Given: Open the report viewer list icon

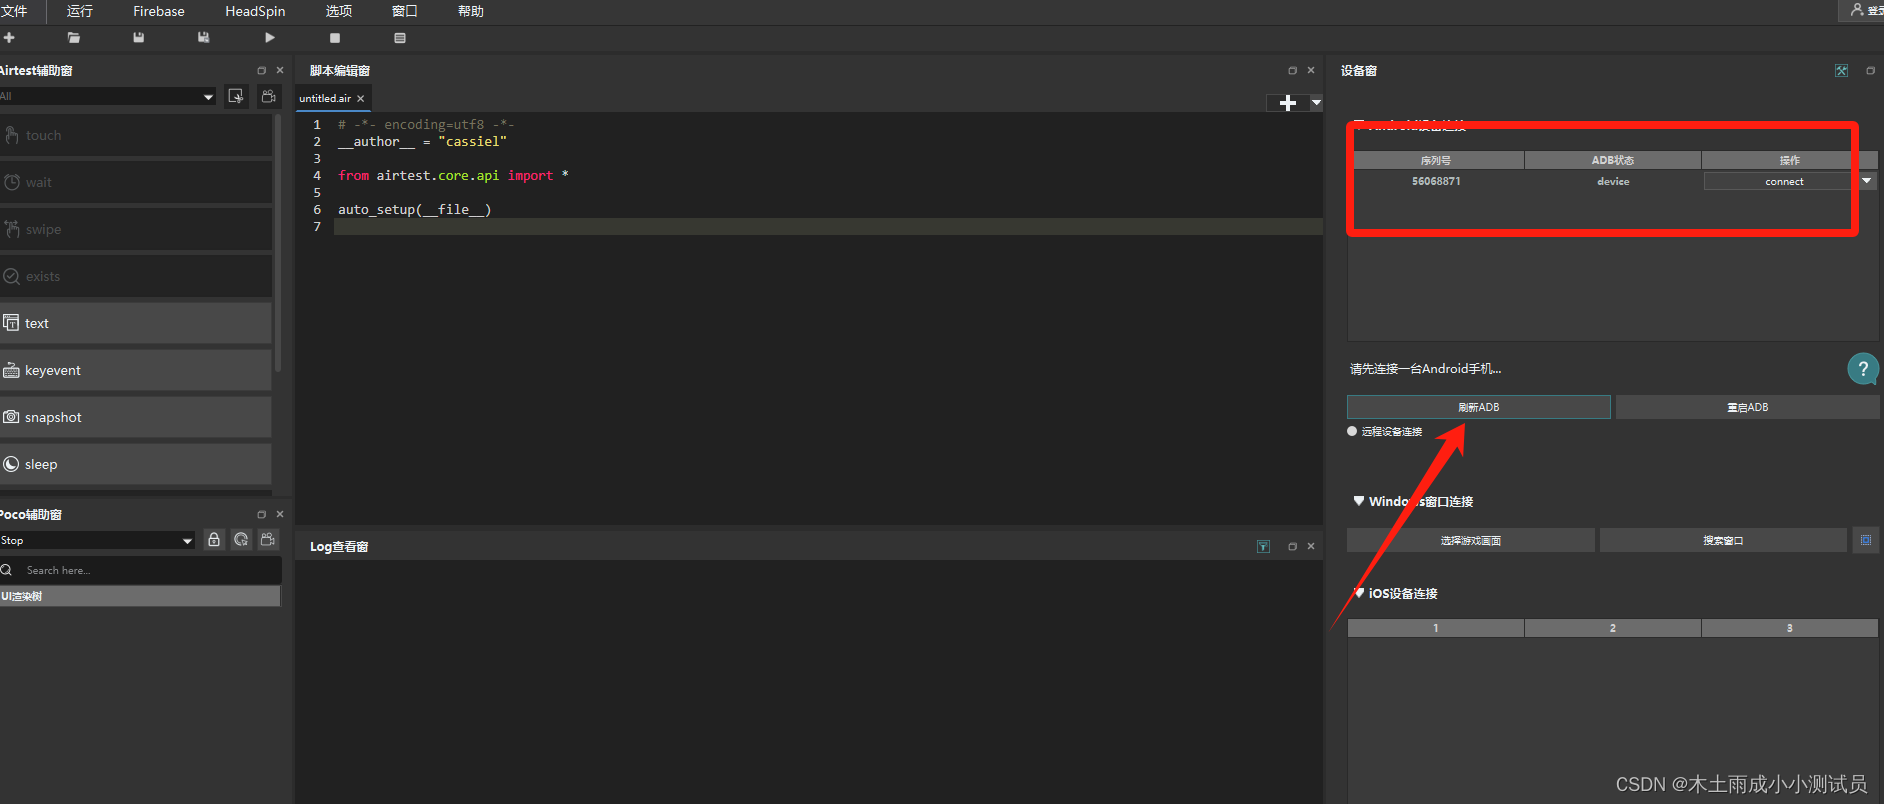Looking at the screenshot, I should (x=400, y=38).
